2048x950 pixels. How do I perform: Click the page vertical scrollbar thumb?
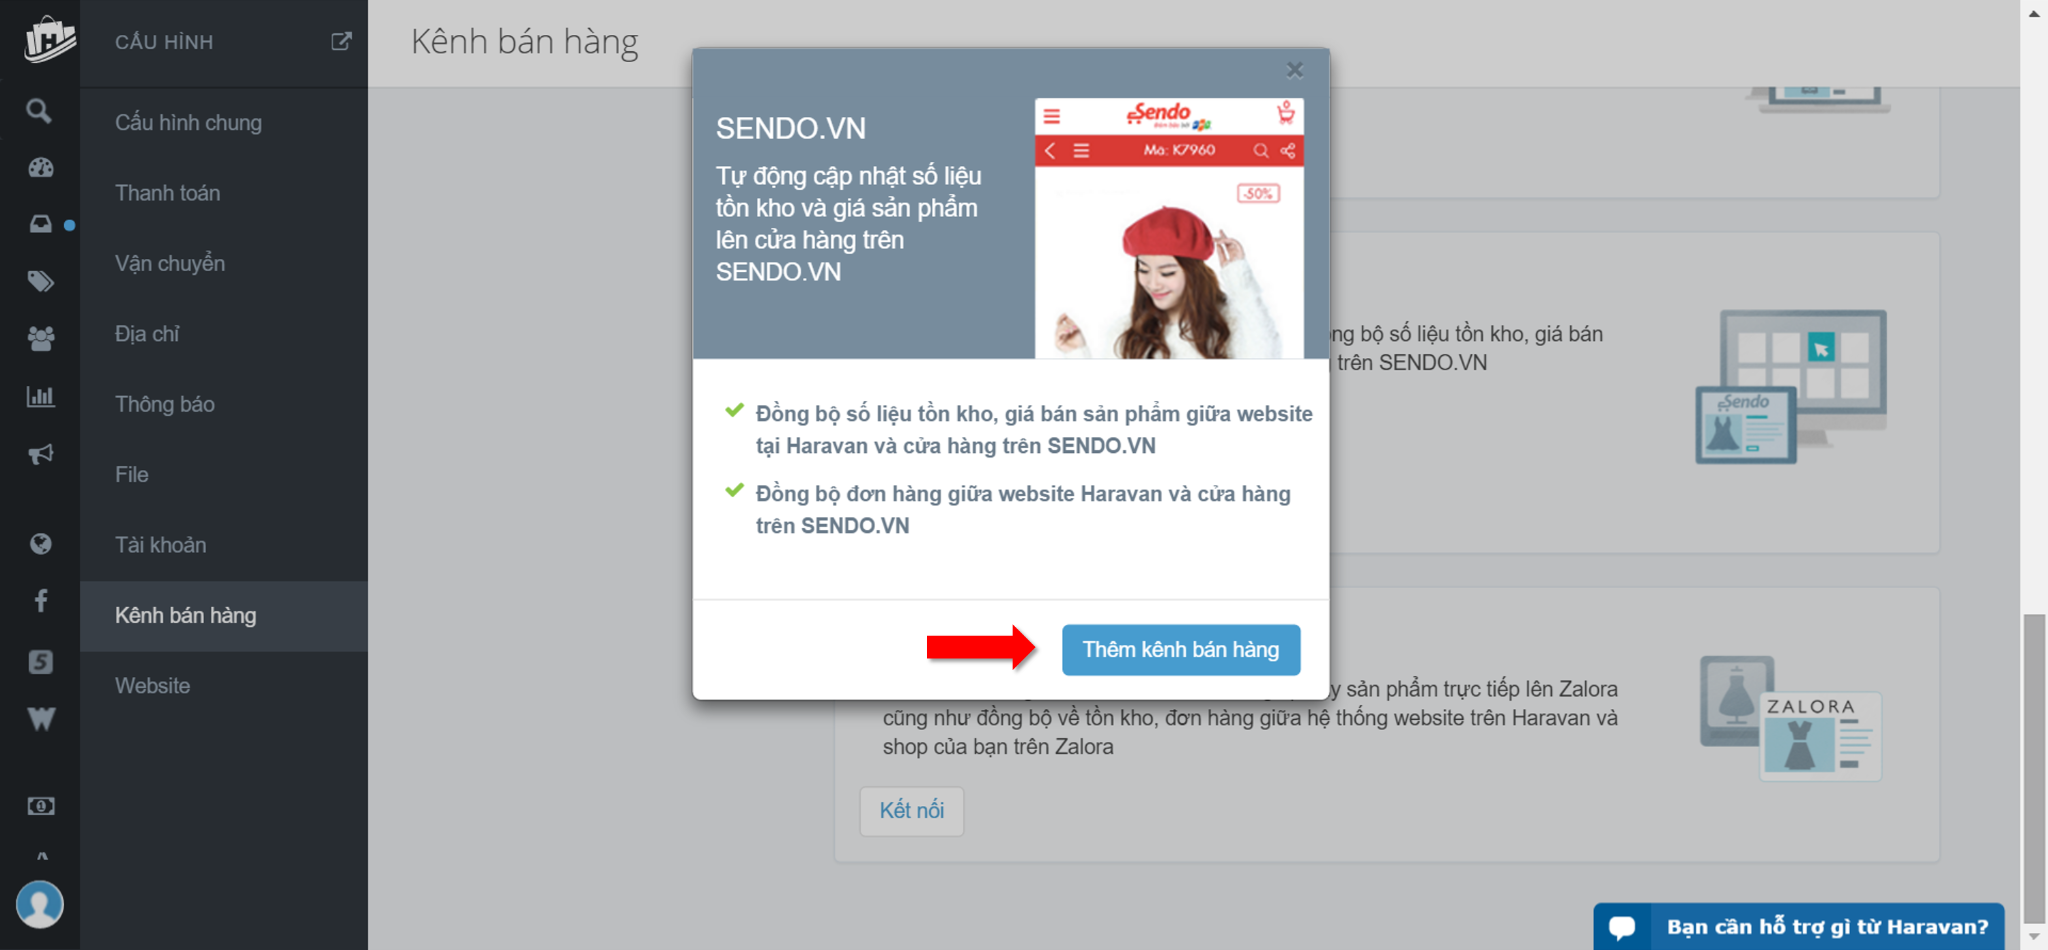coord(2034,768)
